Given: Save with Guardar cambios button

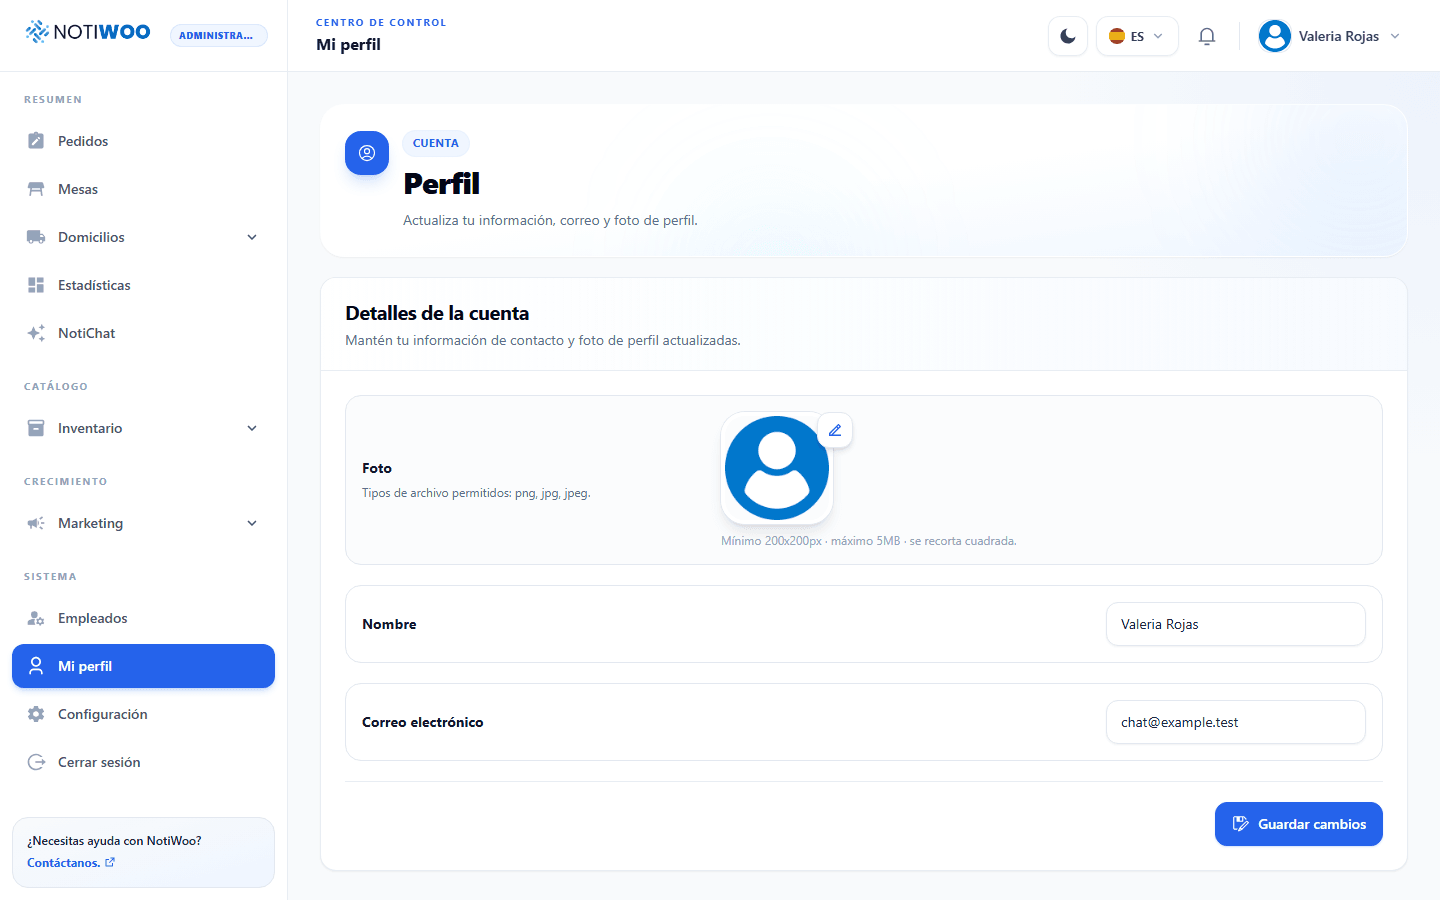Looking at the screenshot, I should pyautogui.click(x=1299, y=824).
